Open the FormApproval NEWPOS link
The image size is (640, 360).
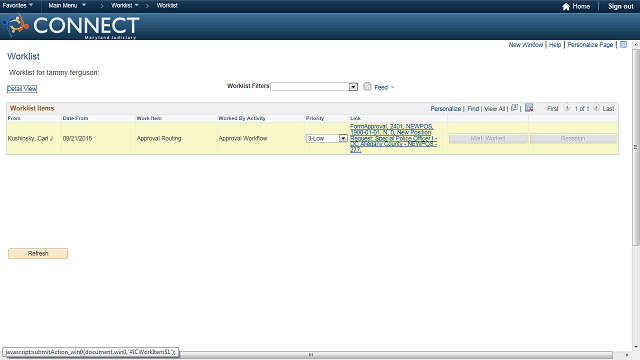point(393,138)
